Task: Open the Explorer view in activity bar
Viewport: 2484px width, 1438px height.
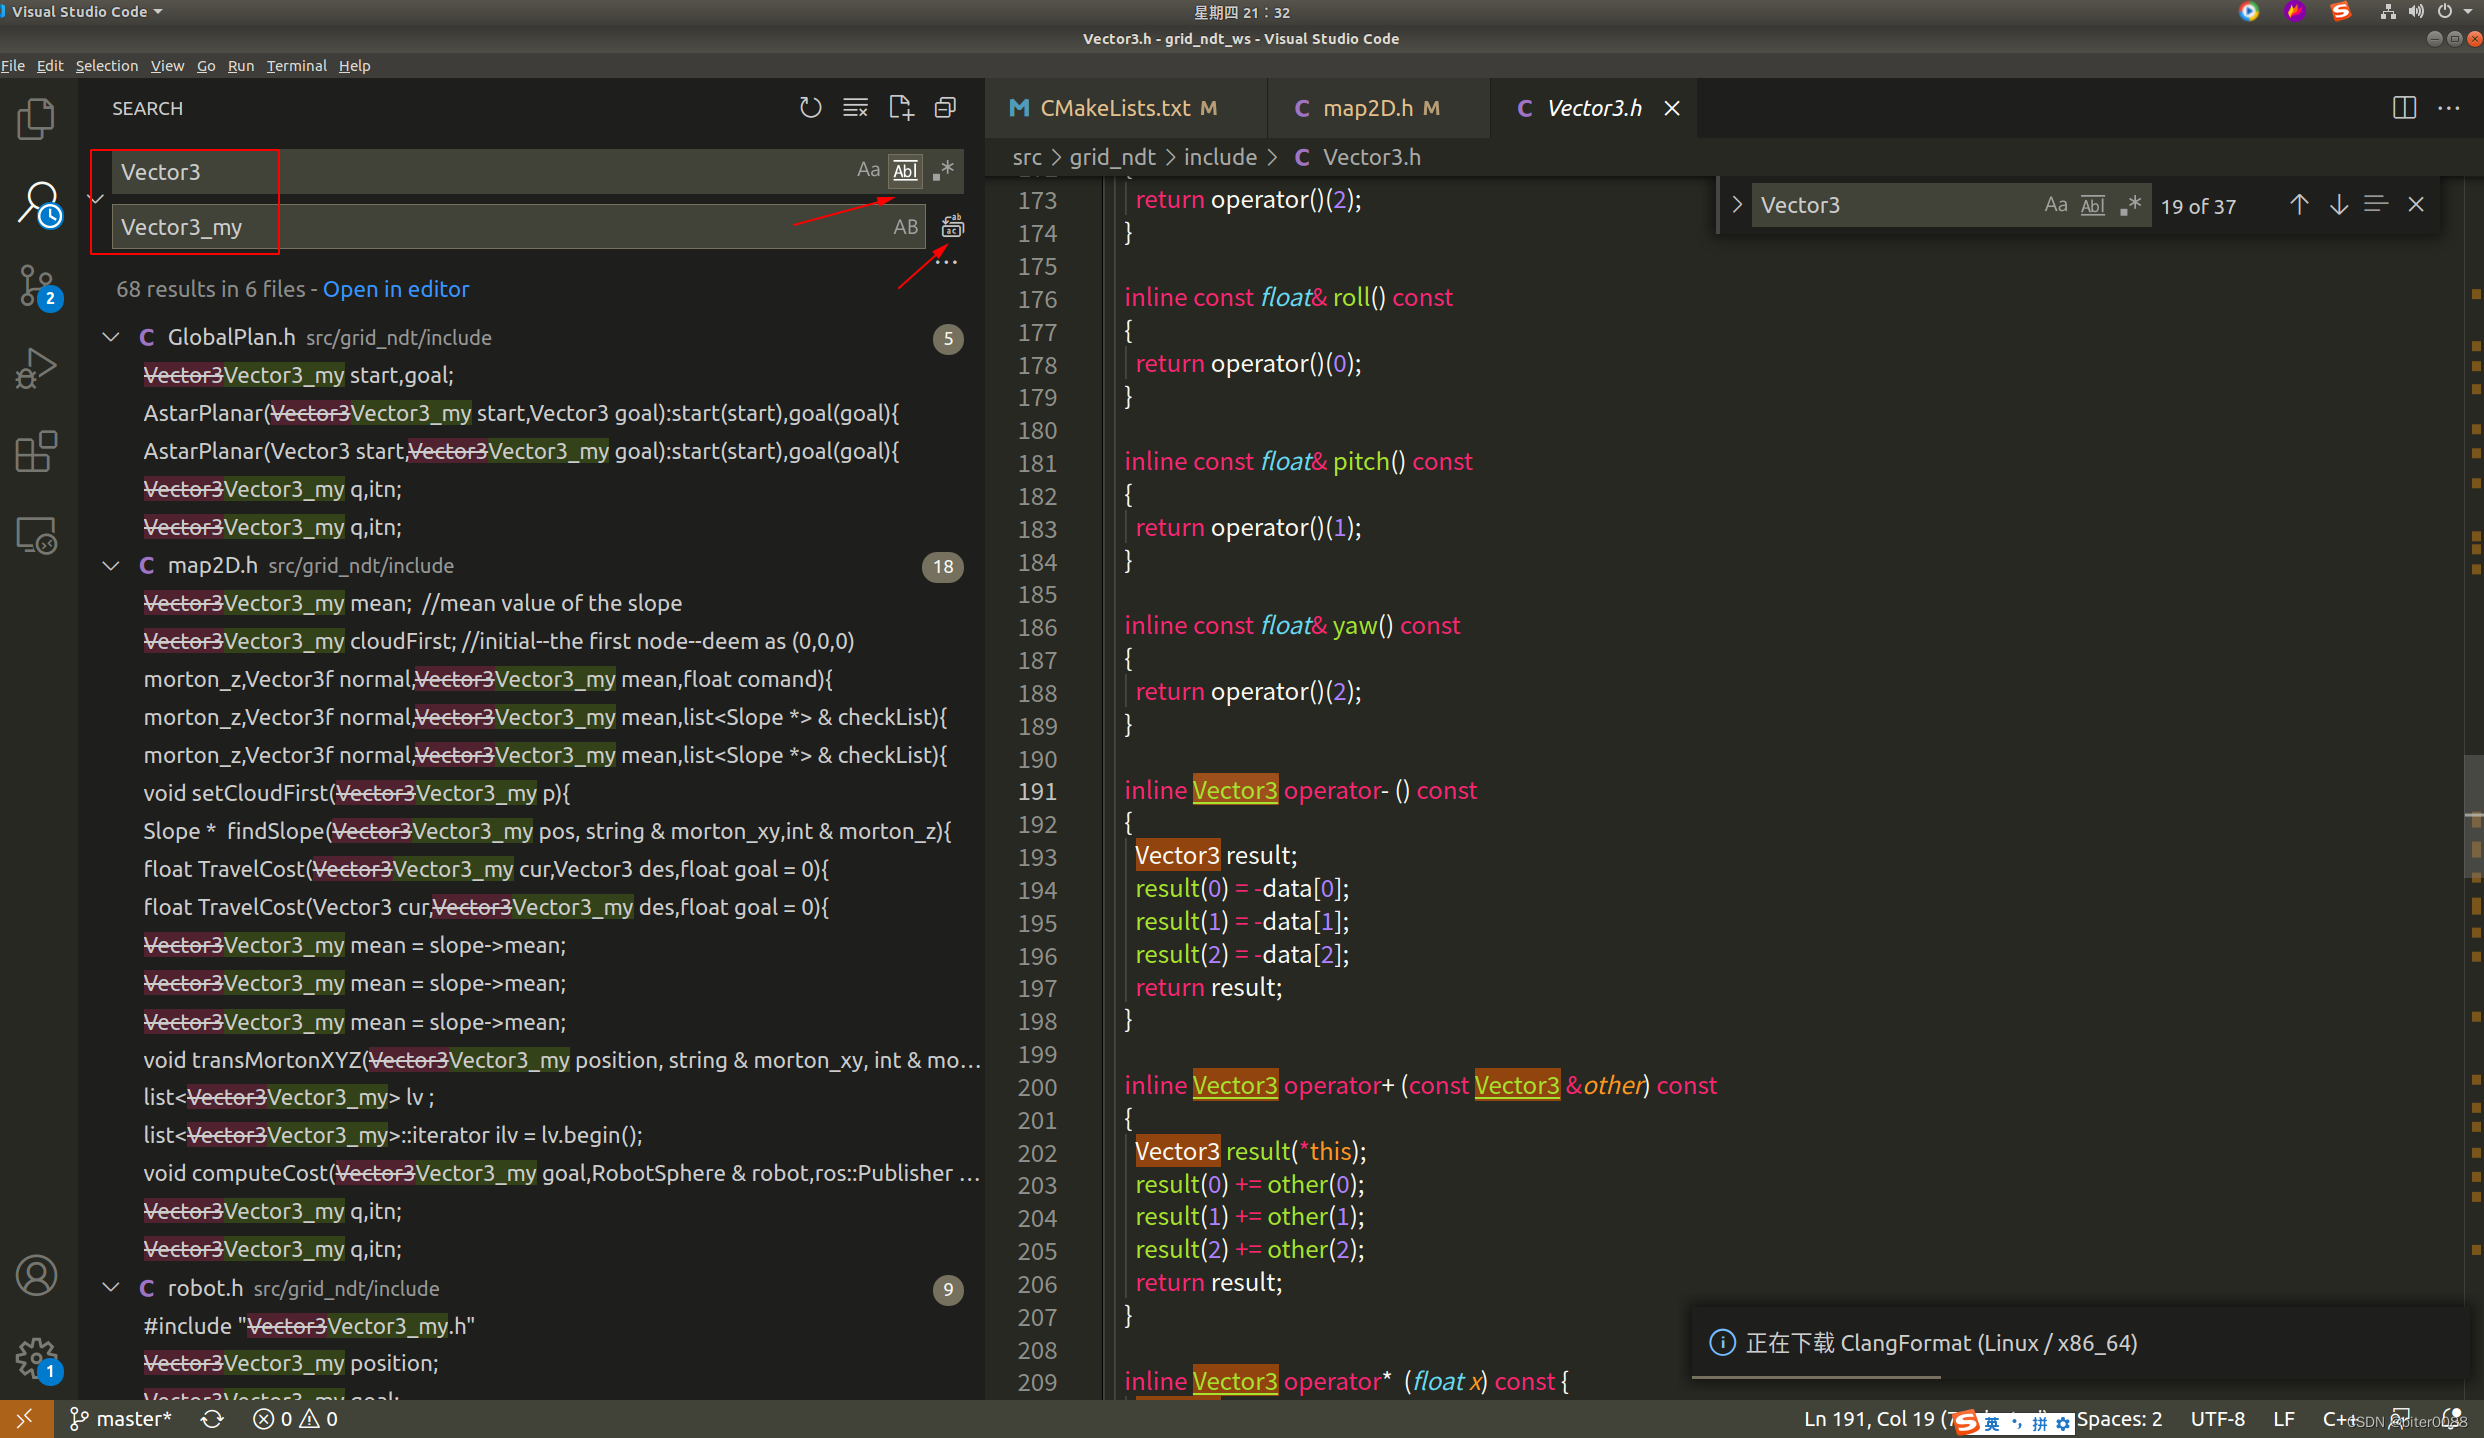Action: 37,120
